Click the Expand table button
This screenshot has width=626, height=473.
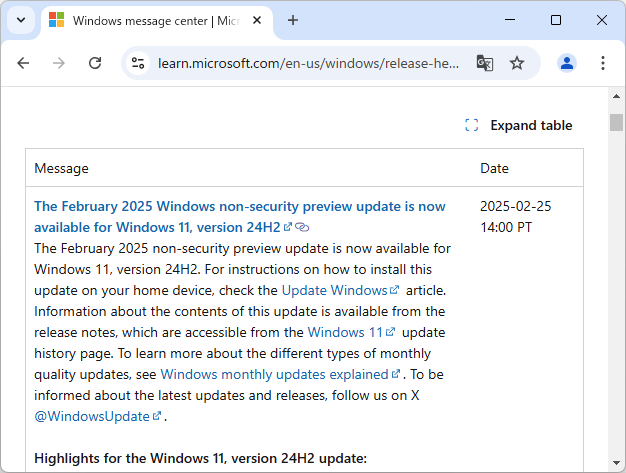pos(519,125)
